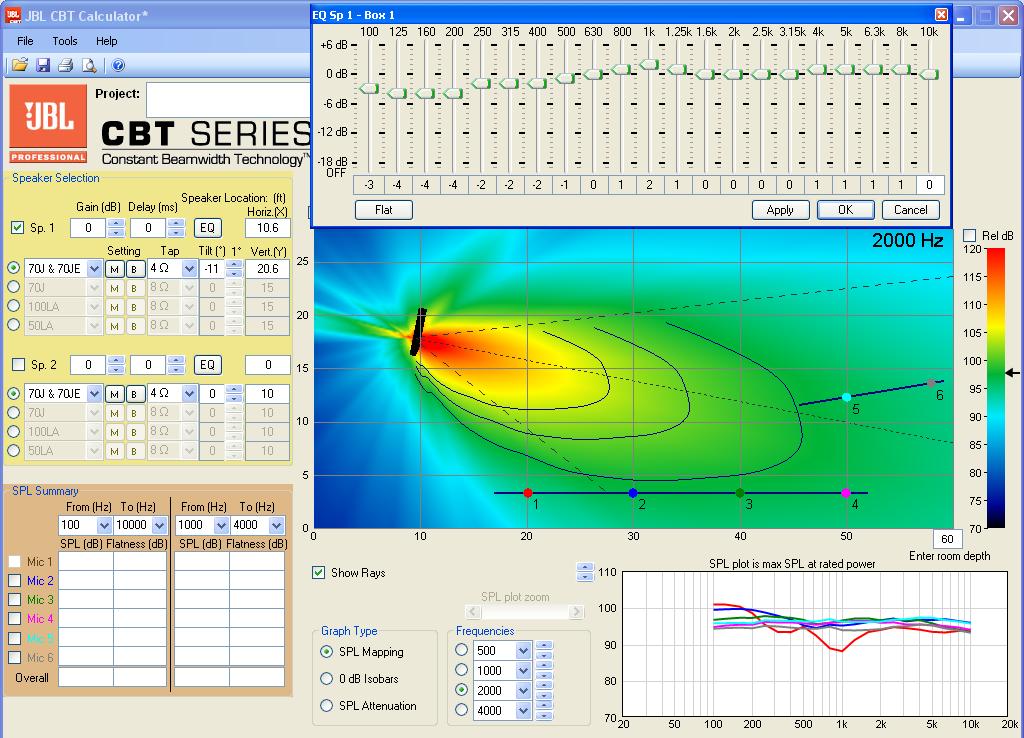Viewport: 1024px width, 738px height.
Task: Select the 0 dB Isobars graph type
Action: pos(327,679)
